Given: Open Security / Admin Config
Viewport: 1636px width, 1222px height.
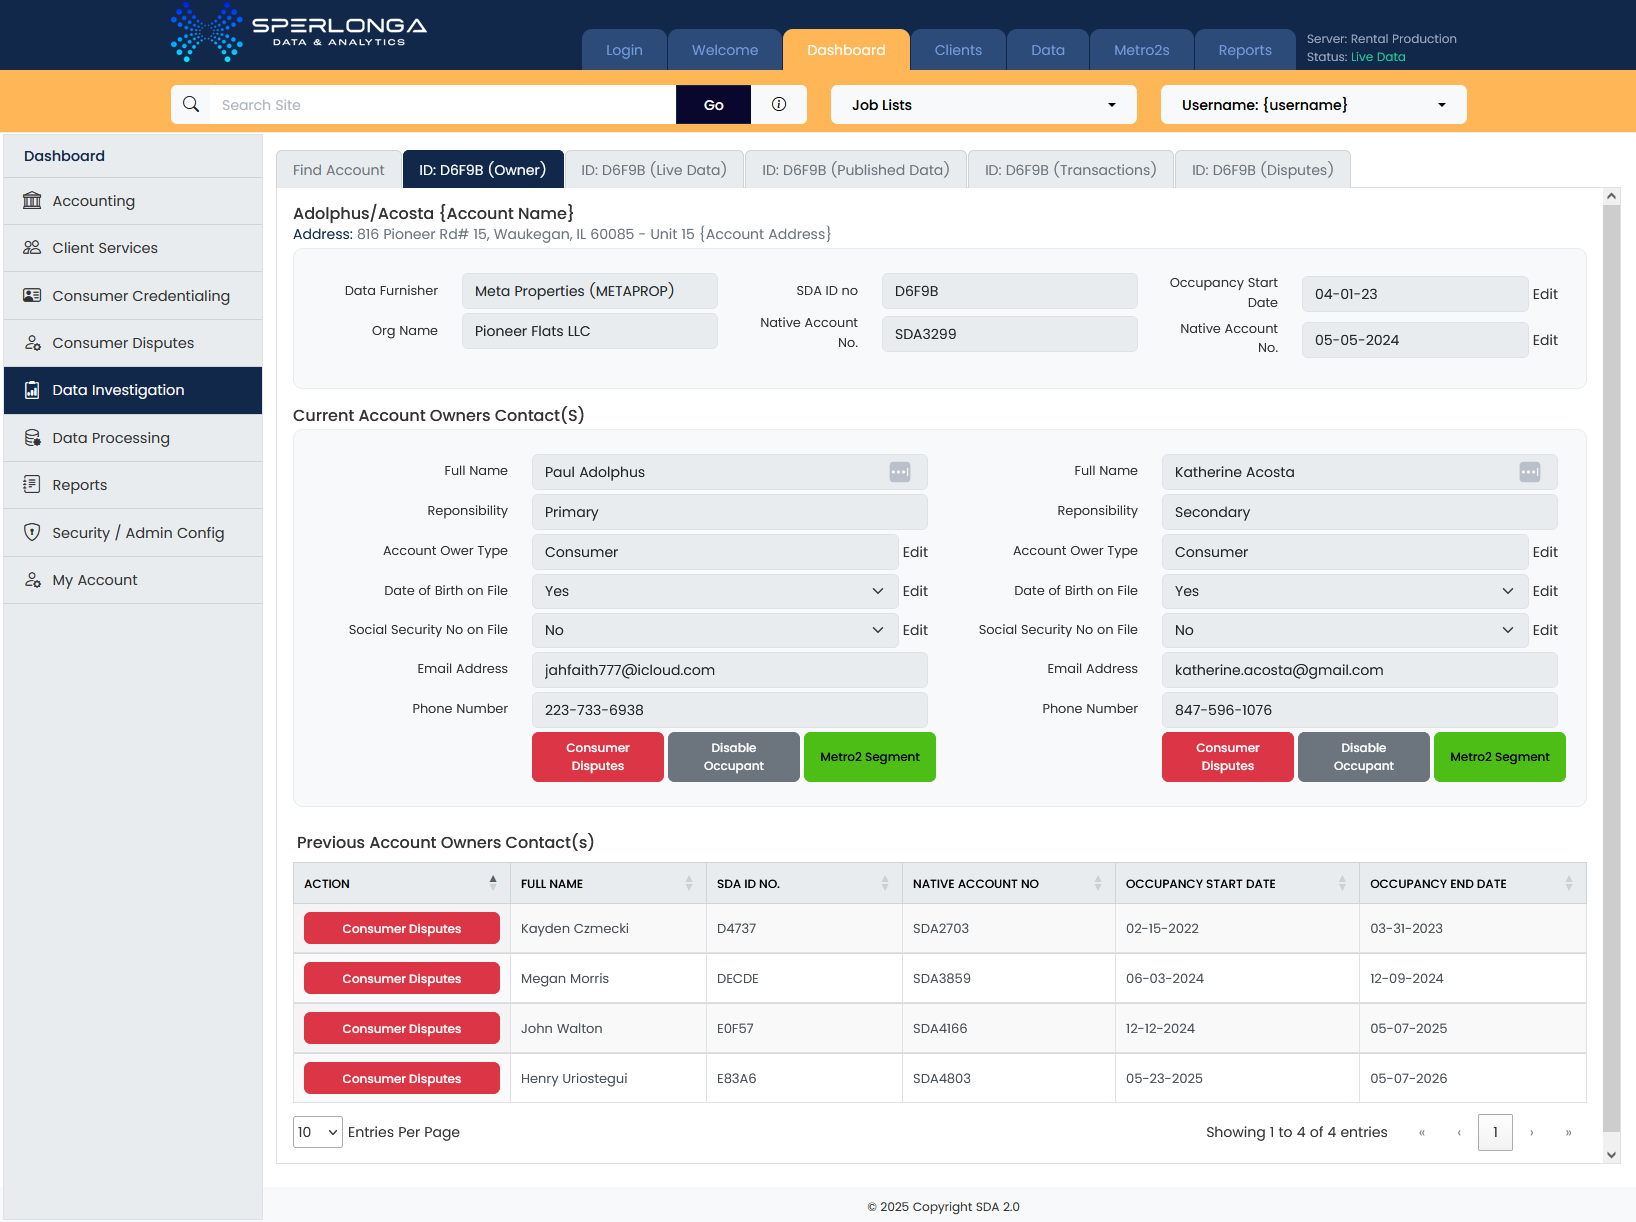Looking at the screenshot, I should click(138, 532).
